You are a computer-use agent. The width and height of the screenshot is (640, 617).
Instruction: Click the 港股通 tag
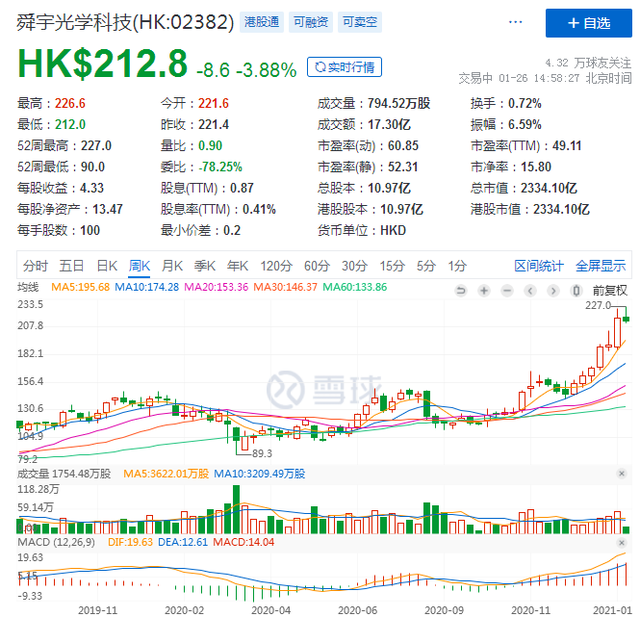click(x=262, y=22)
